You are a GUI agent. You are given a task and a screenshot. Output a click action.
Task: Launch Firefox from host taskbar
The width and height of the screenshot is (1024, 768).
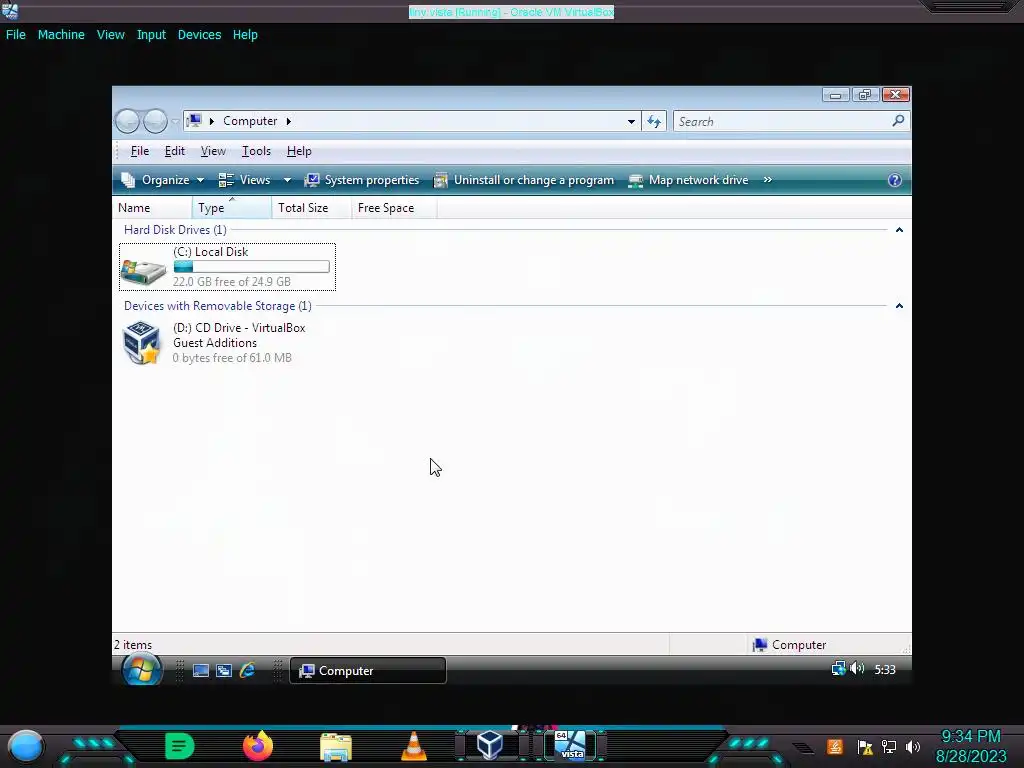pos(258,746)
